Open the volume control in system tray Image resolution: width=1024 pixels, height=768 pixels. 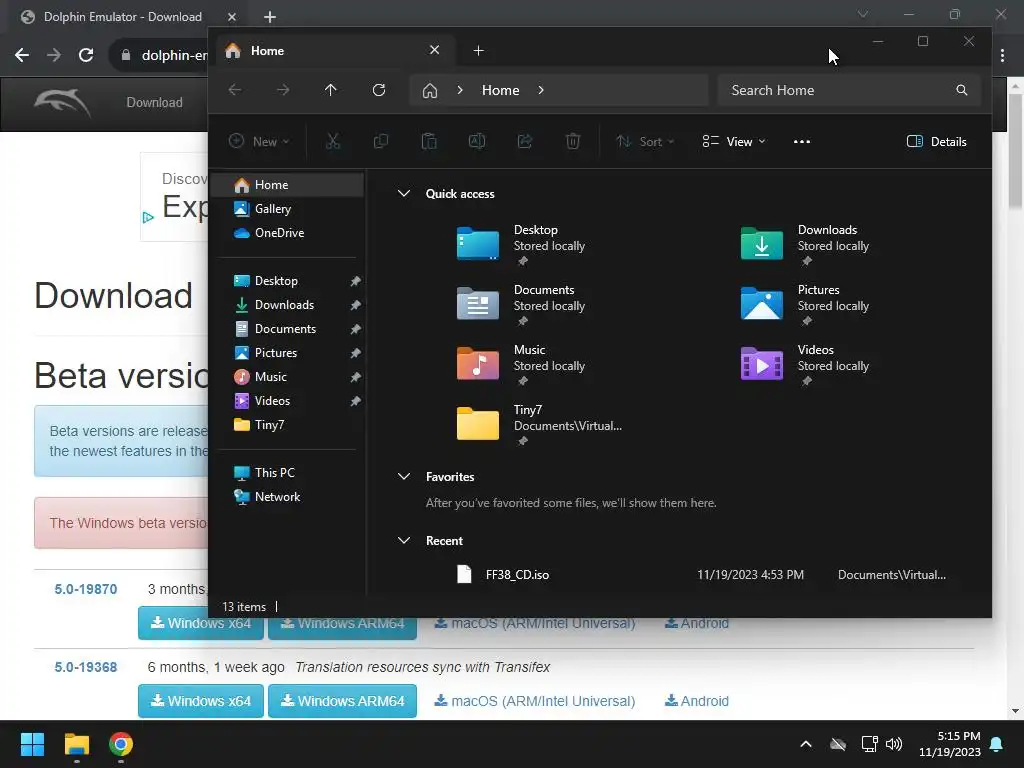894,744
